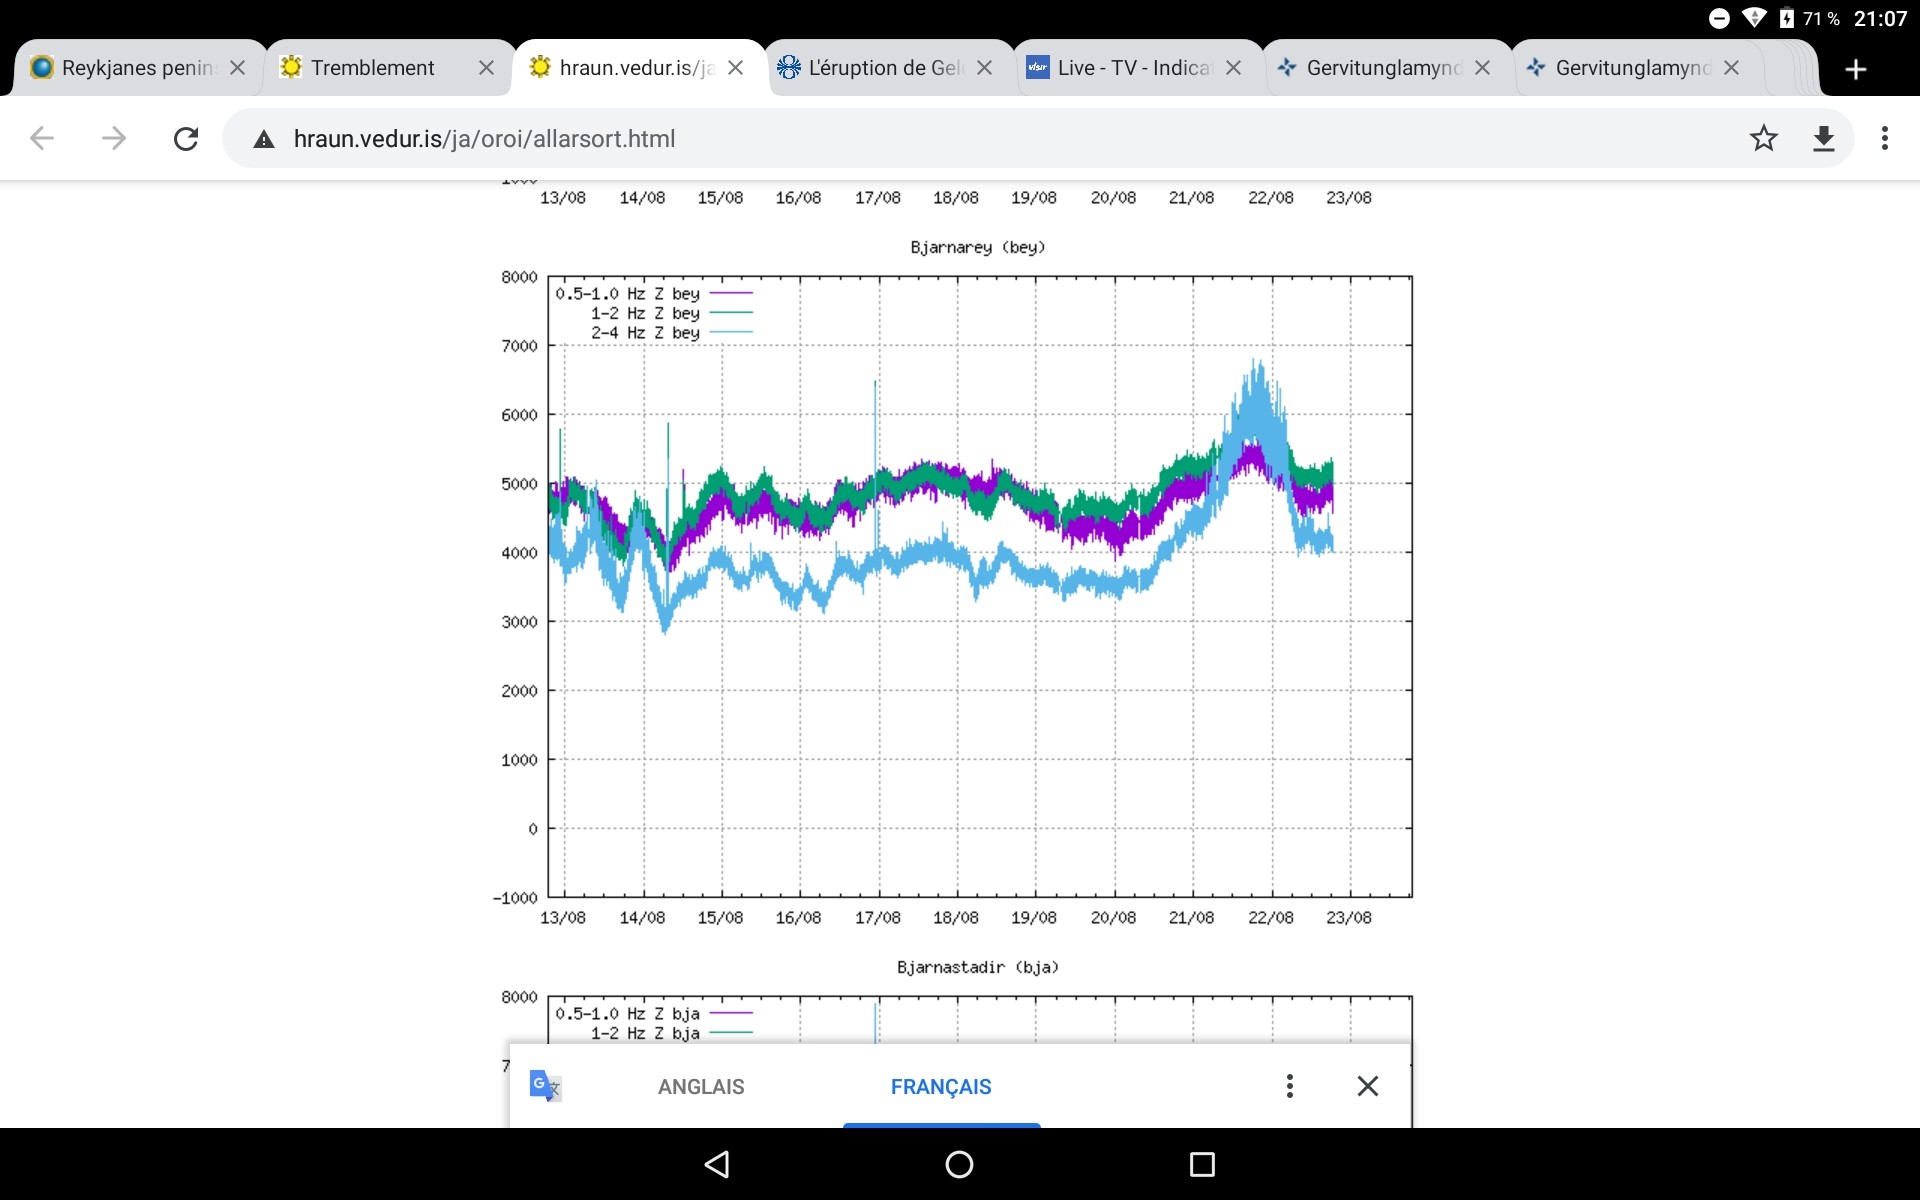Click the 0.5-1.0 Hz Z bey legend
This screenshot has width=1920, height=1200.
[653, 293]
